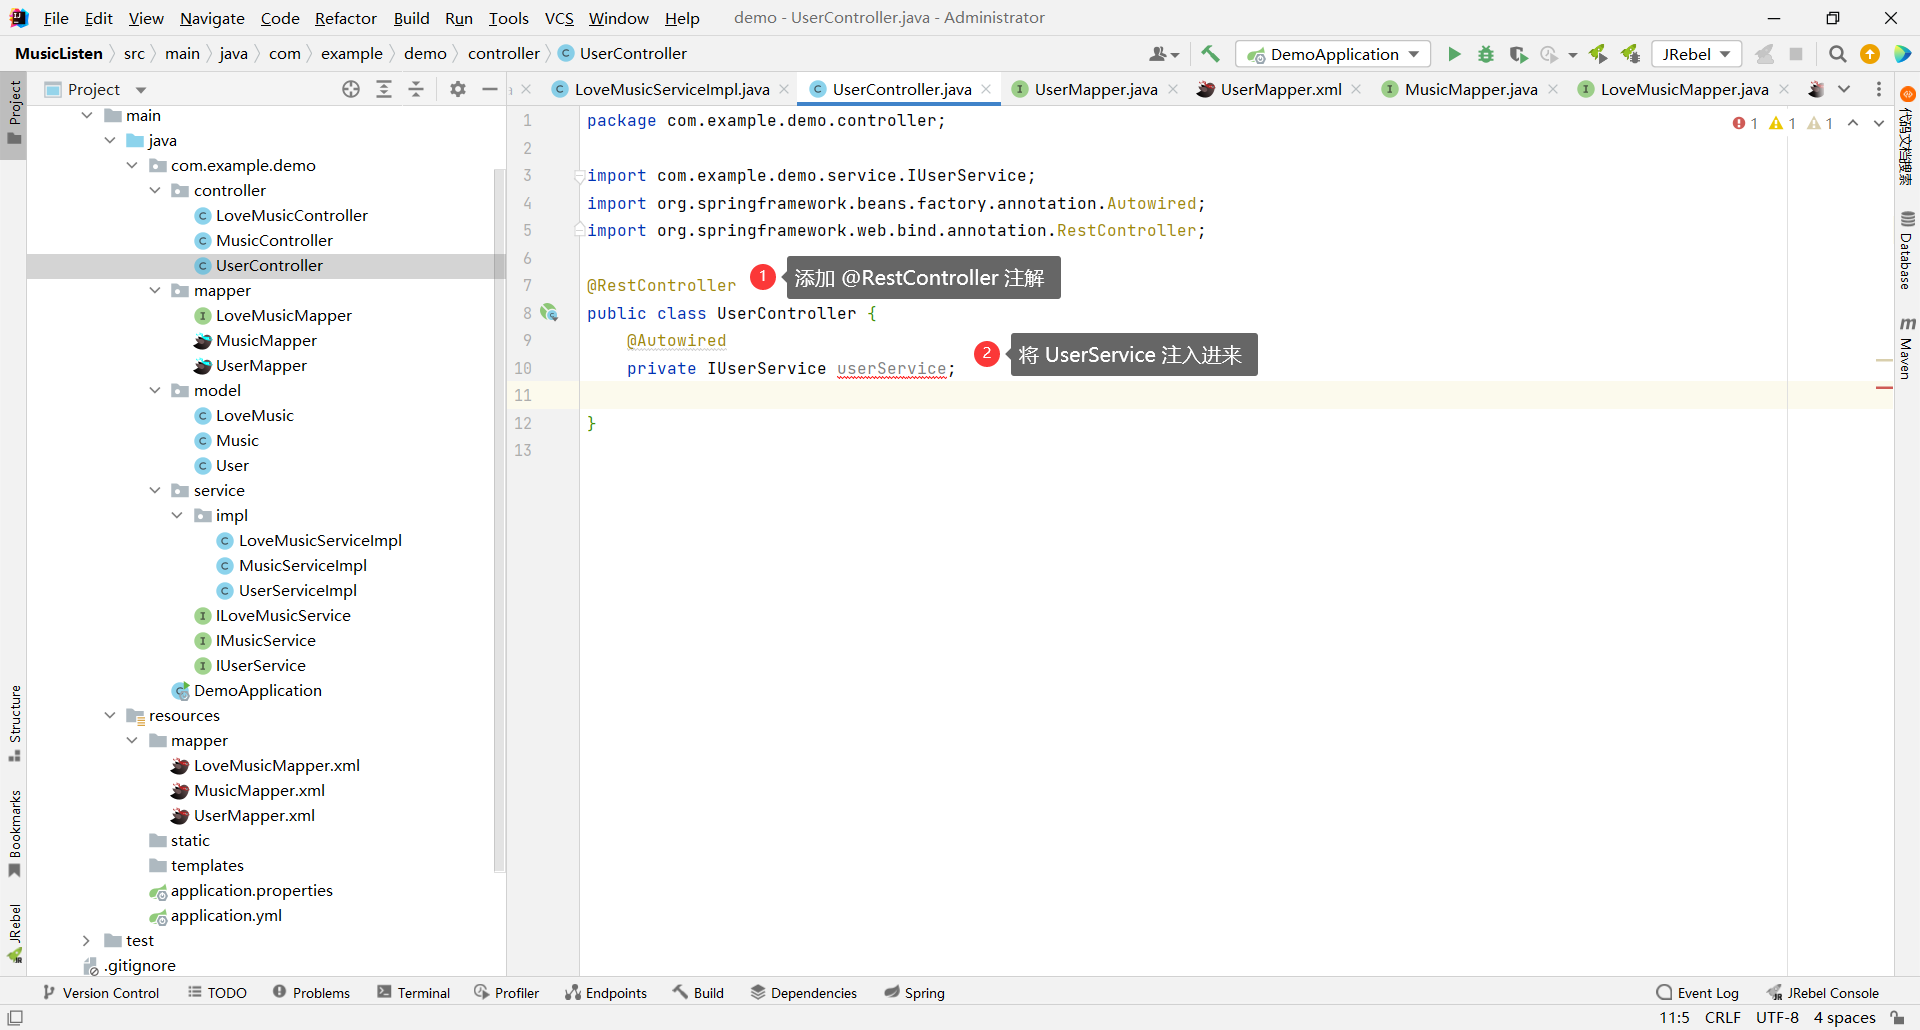
Task: Open the Refactor menu
Action: coord(345,18)
